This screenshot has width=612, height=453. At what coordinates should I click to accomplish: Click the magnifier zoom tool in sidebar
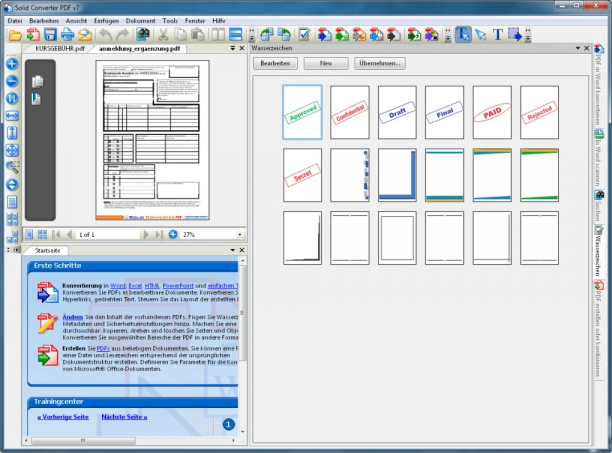tap(12, 167)
